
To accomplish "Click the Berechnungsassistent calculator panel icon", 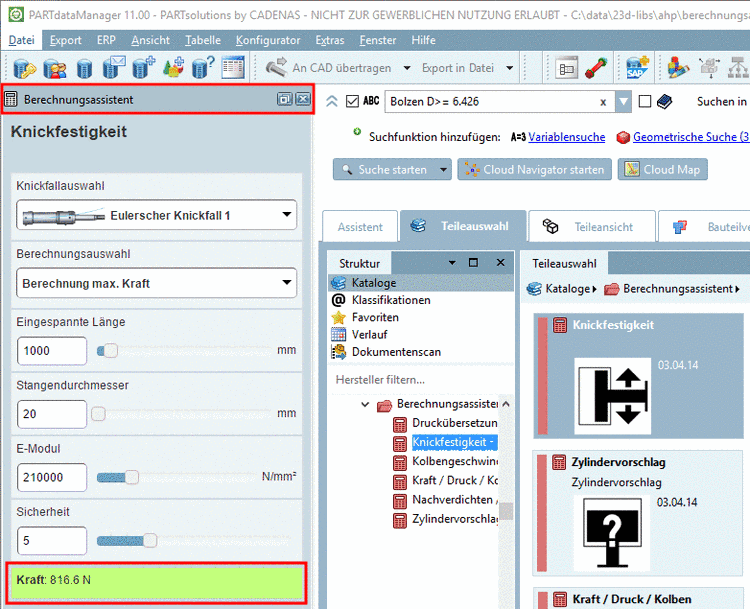I will tap(11, 100).
